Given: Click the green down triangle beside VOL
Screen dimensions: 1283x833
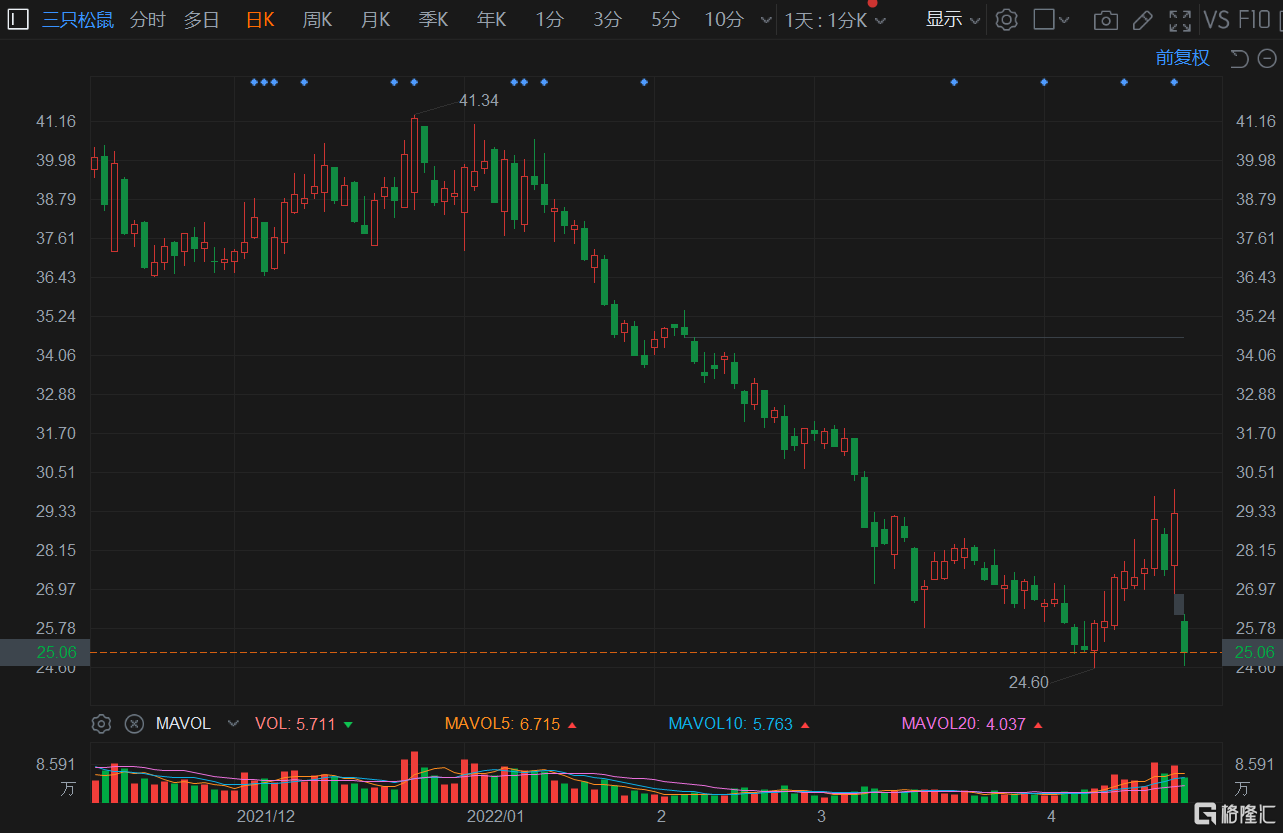Looking at the screenshot, I should coord(347,724).
